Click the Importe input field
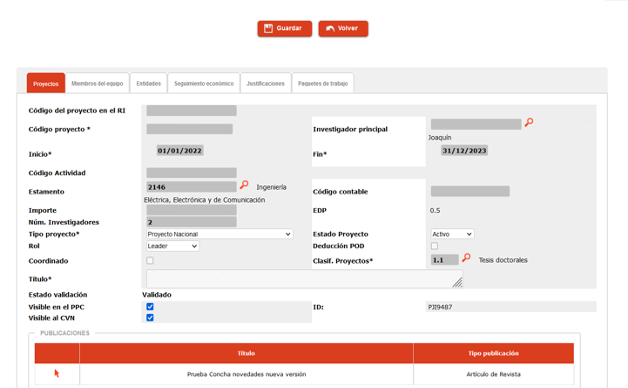The image size is (628, 388). pos(191,210)
